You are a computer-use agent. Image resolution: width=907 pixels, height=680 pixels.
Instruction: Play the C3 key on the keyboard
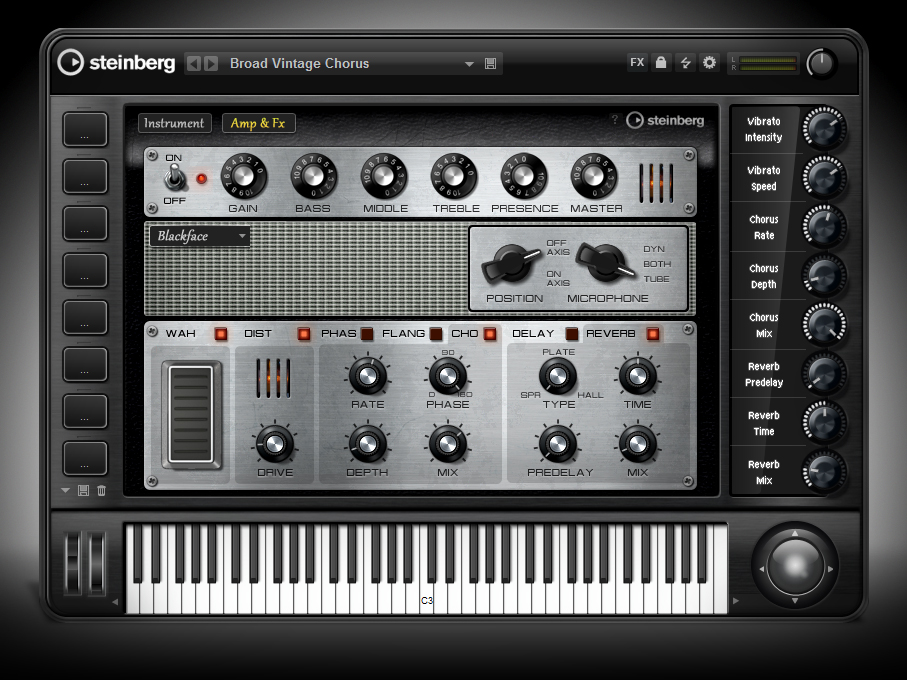coord(427,598)
